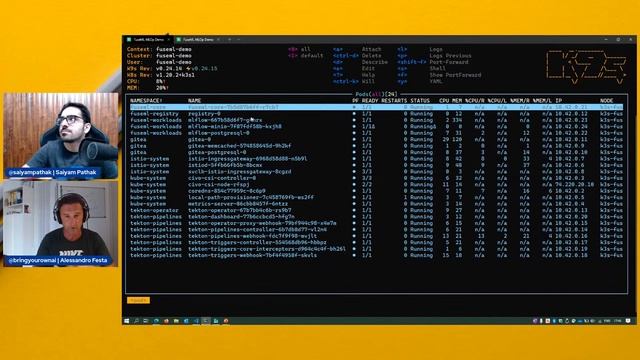
Task: Select the highlighted fuseml-core pod row
Action: pyautogui.click(x=376, y=107)
